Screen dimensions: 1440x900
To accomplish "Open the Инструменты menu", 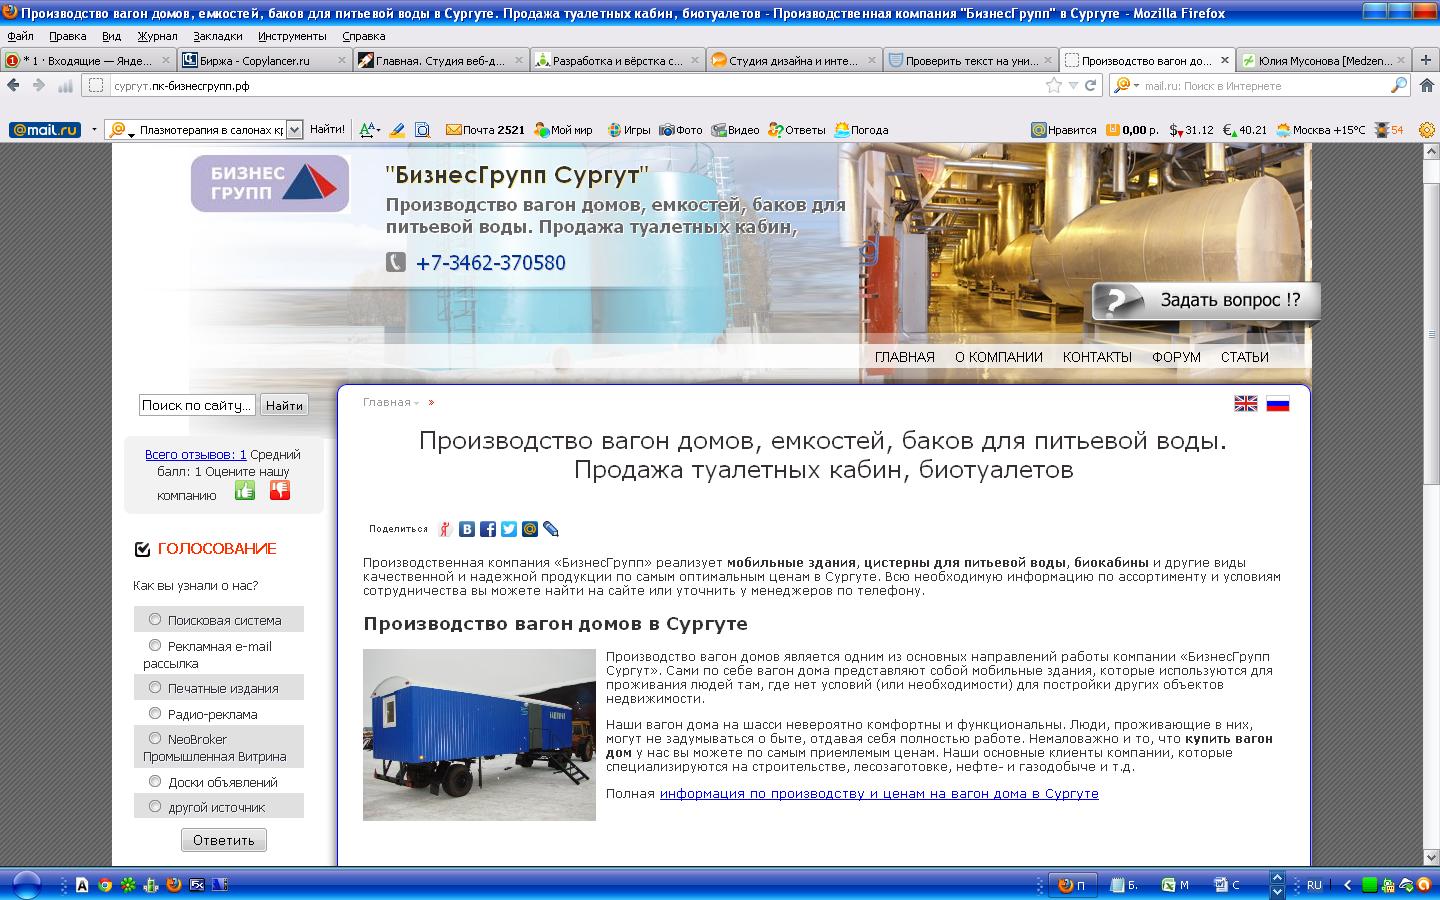I will 292,36.
